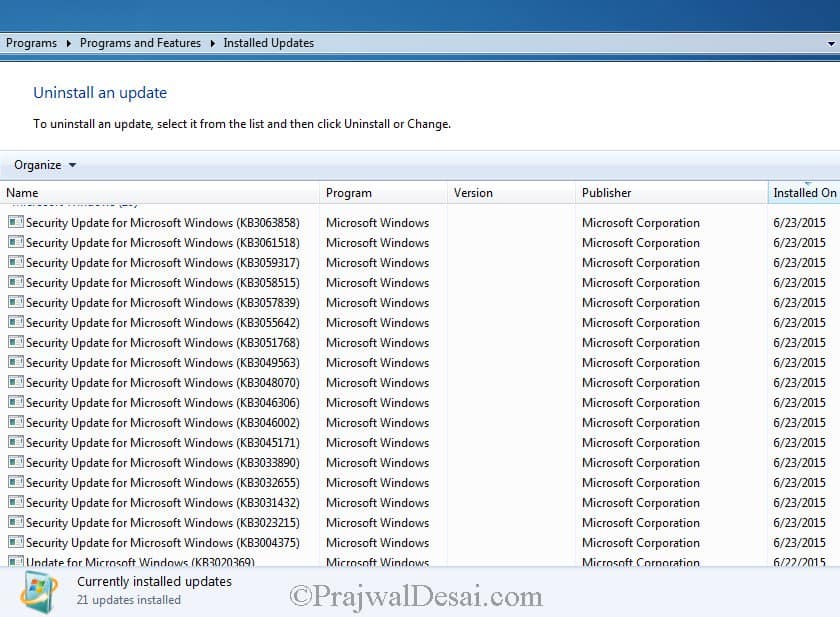Select Security Update for Microsoft Windows (KB3046002)
This screenshot has height=617, width=840.
click(163, 423)
